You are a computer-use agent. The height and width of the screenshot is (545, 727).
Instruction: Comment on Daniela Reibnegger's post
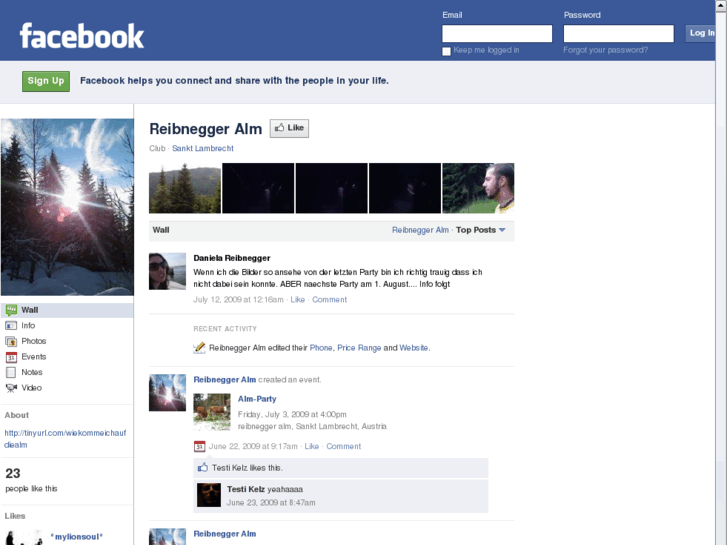[x=329, y=300]
